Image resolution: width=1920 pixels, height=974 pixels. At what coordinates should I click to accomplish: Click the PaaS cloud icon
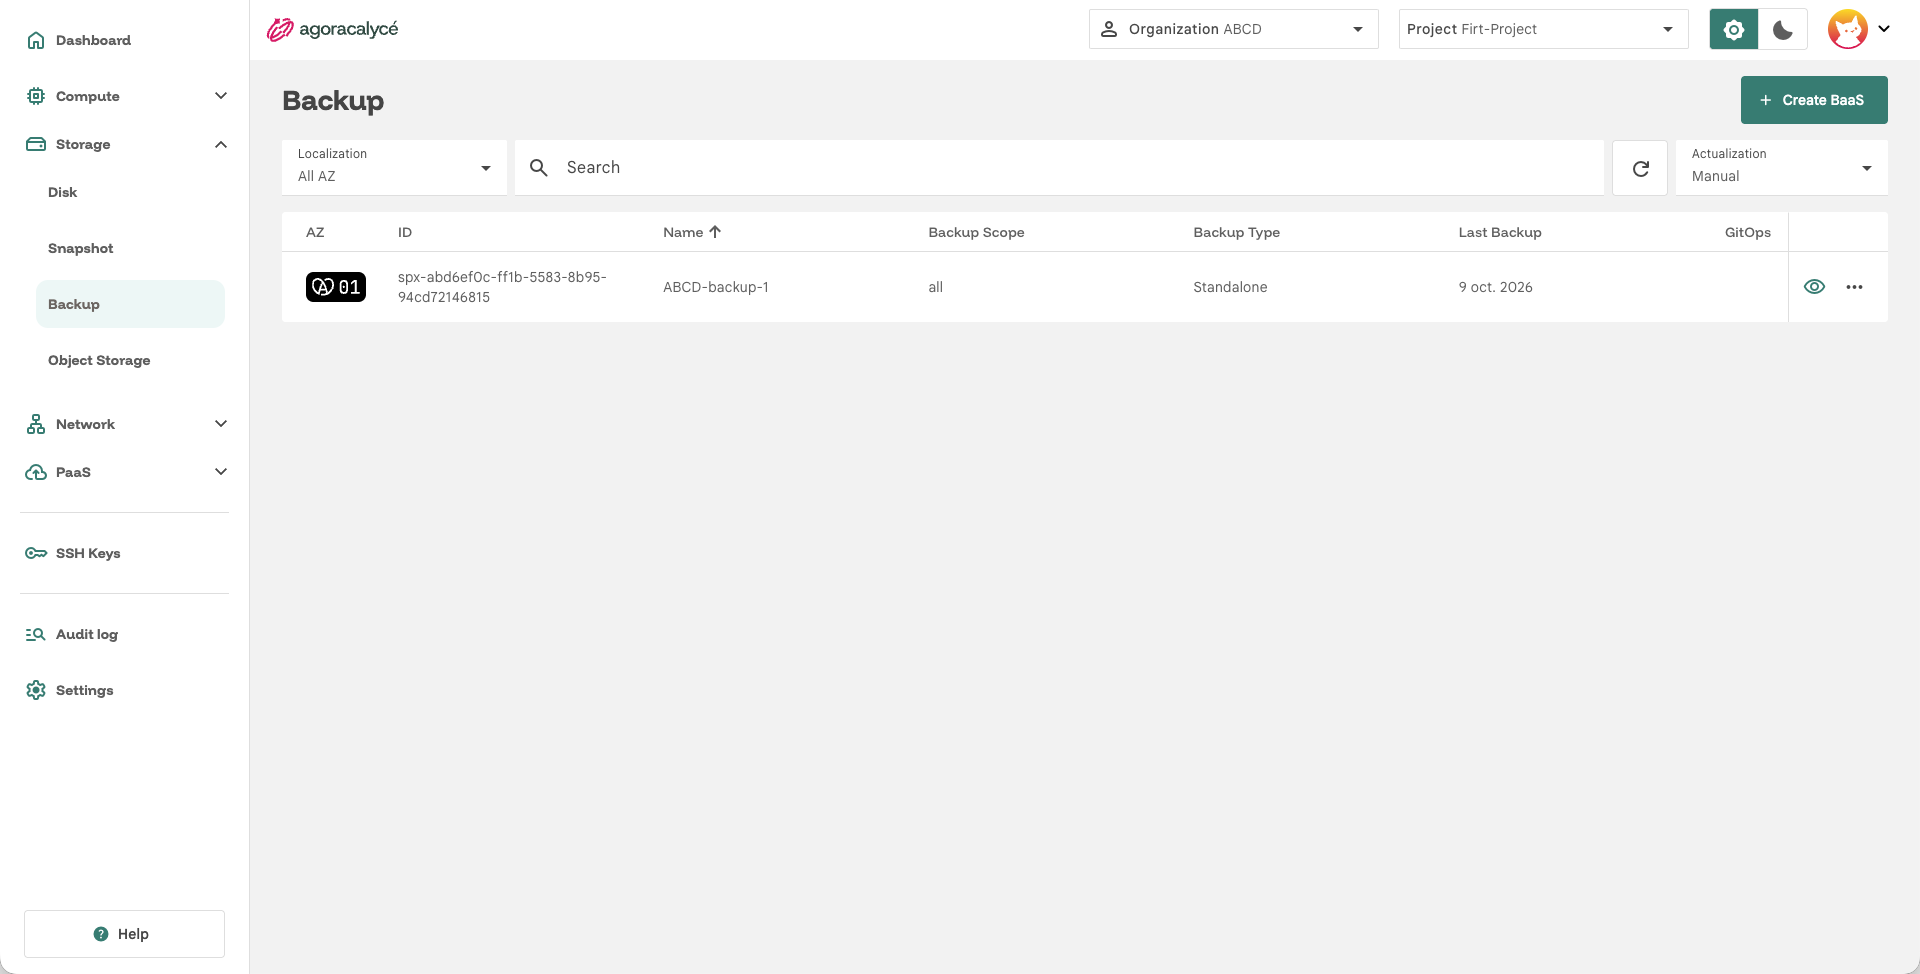(36, 472)
